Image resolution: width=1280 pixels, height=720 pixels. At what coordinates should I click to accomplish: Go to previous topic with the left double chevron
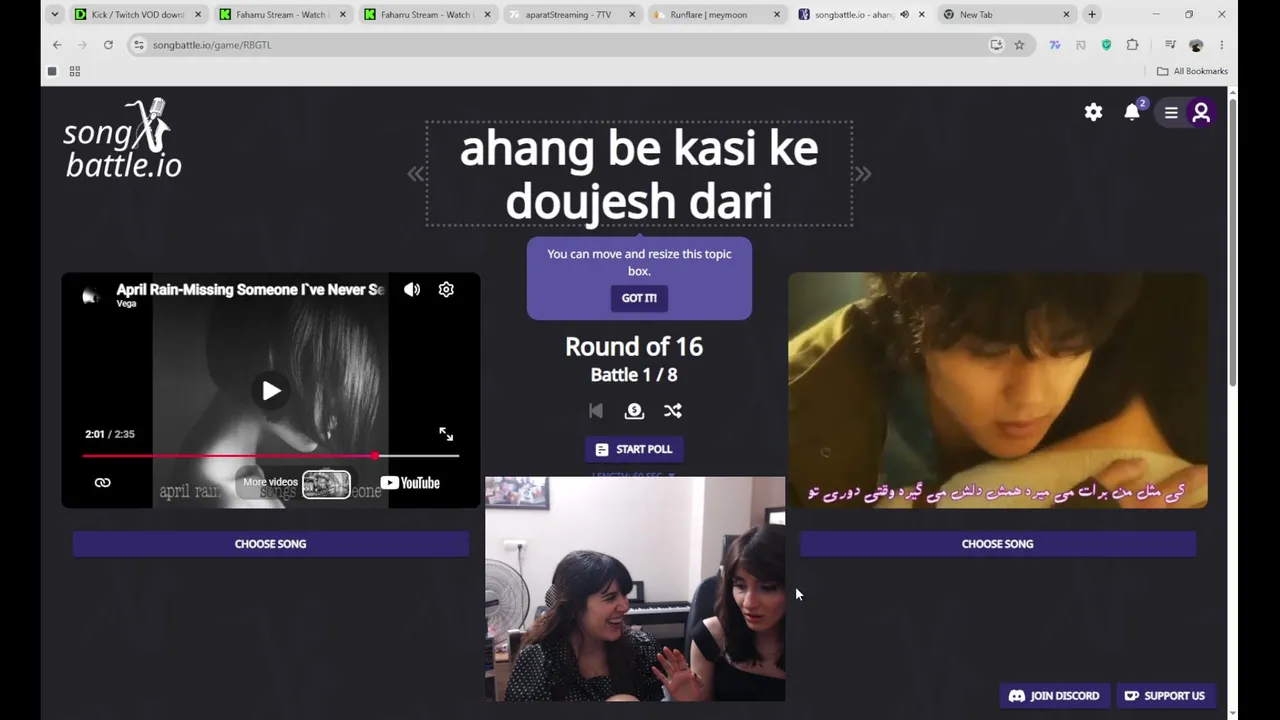pyautogui.click(x=416, y=174)
